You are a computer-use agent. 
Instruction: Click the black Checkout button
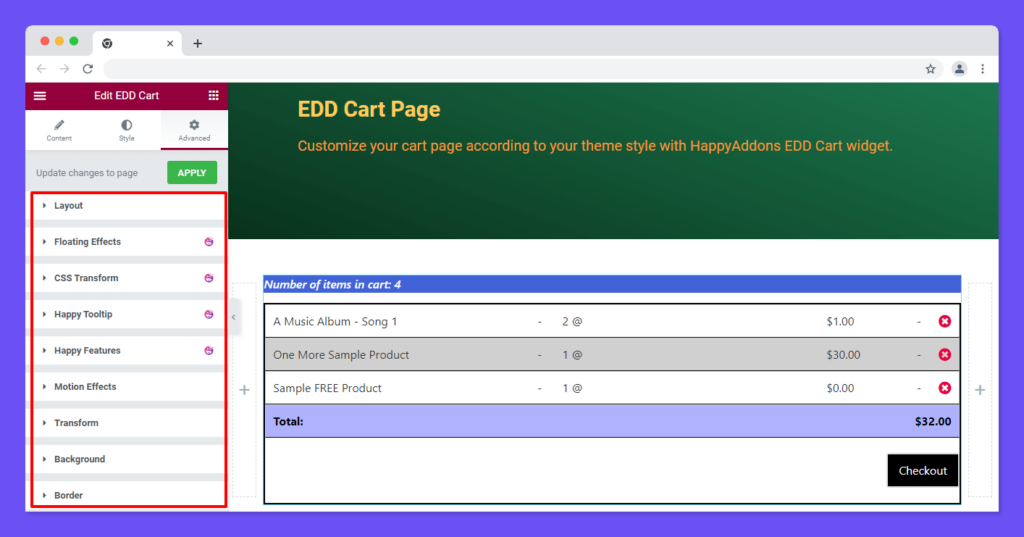coord(922,470)
